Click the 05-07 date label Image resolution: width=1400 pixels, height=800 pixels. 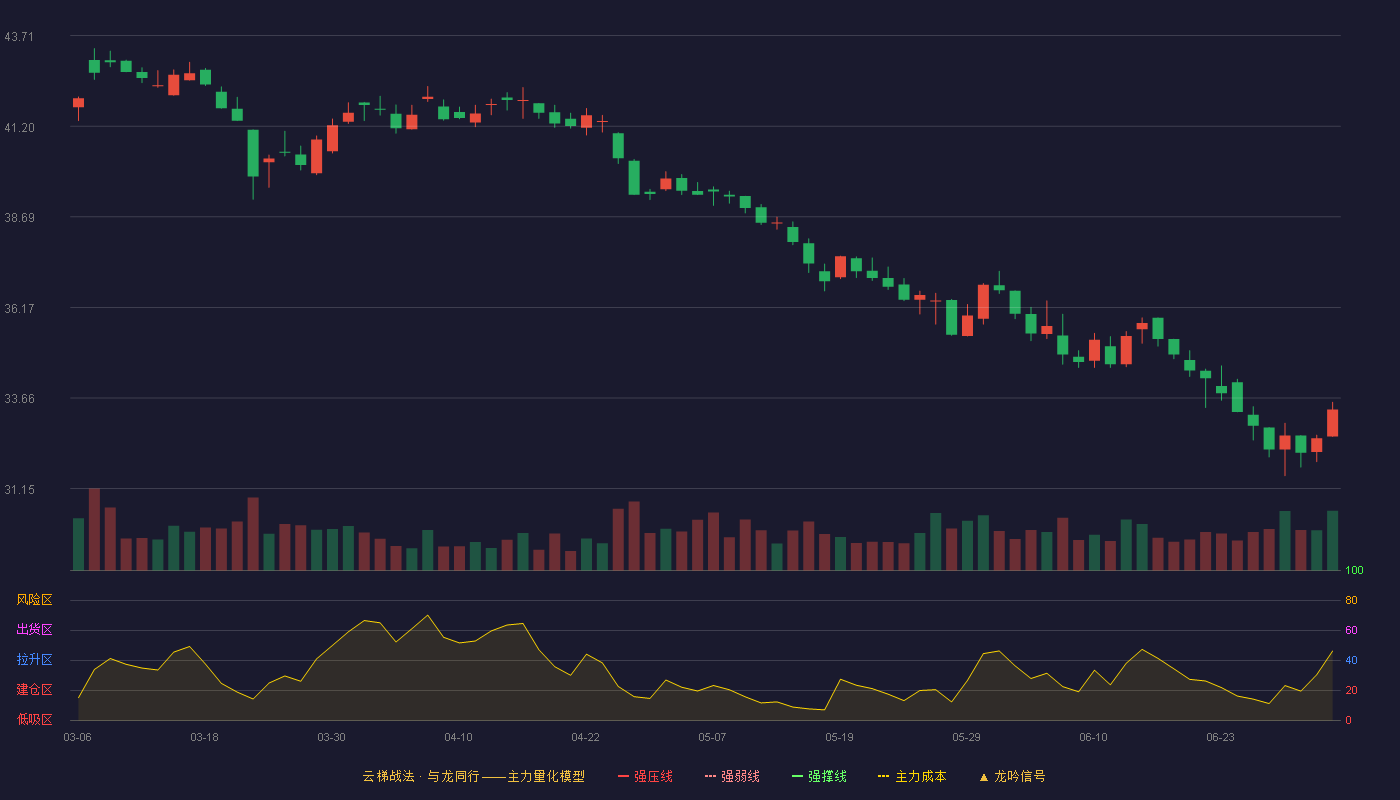[x=712, y=737]
